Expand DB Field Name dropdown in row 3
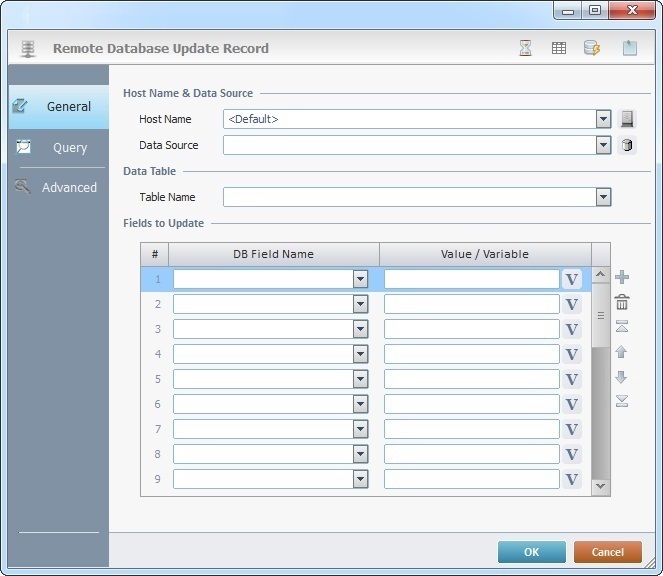Image resolution: width=663 pixels, height=576 pixels. click(x=361, y=329)
